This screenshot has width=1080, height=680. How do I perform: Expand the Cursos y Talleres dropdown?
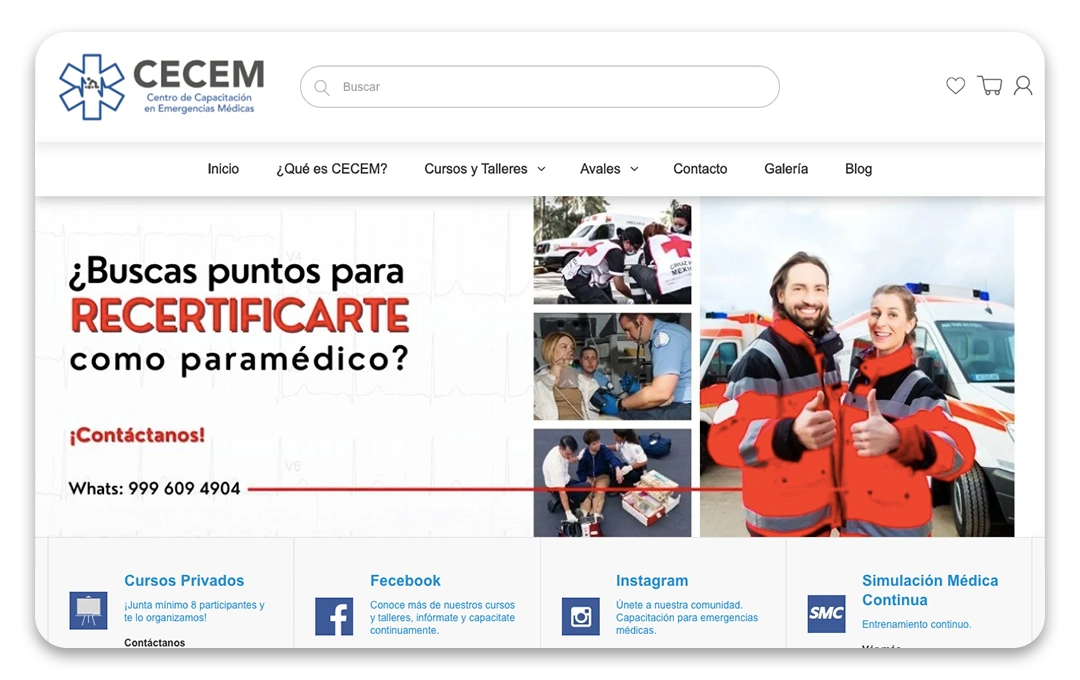tap(484, 169)
